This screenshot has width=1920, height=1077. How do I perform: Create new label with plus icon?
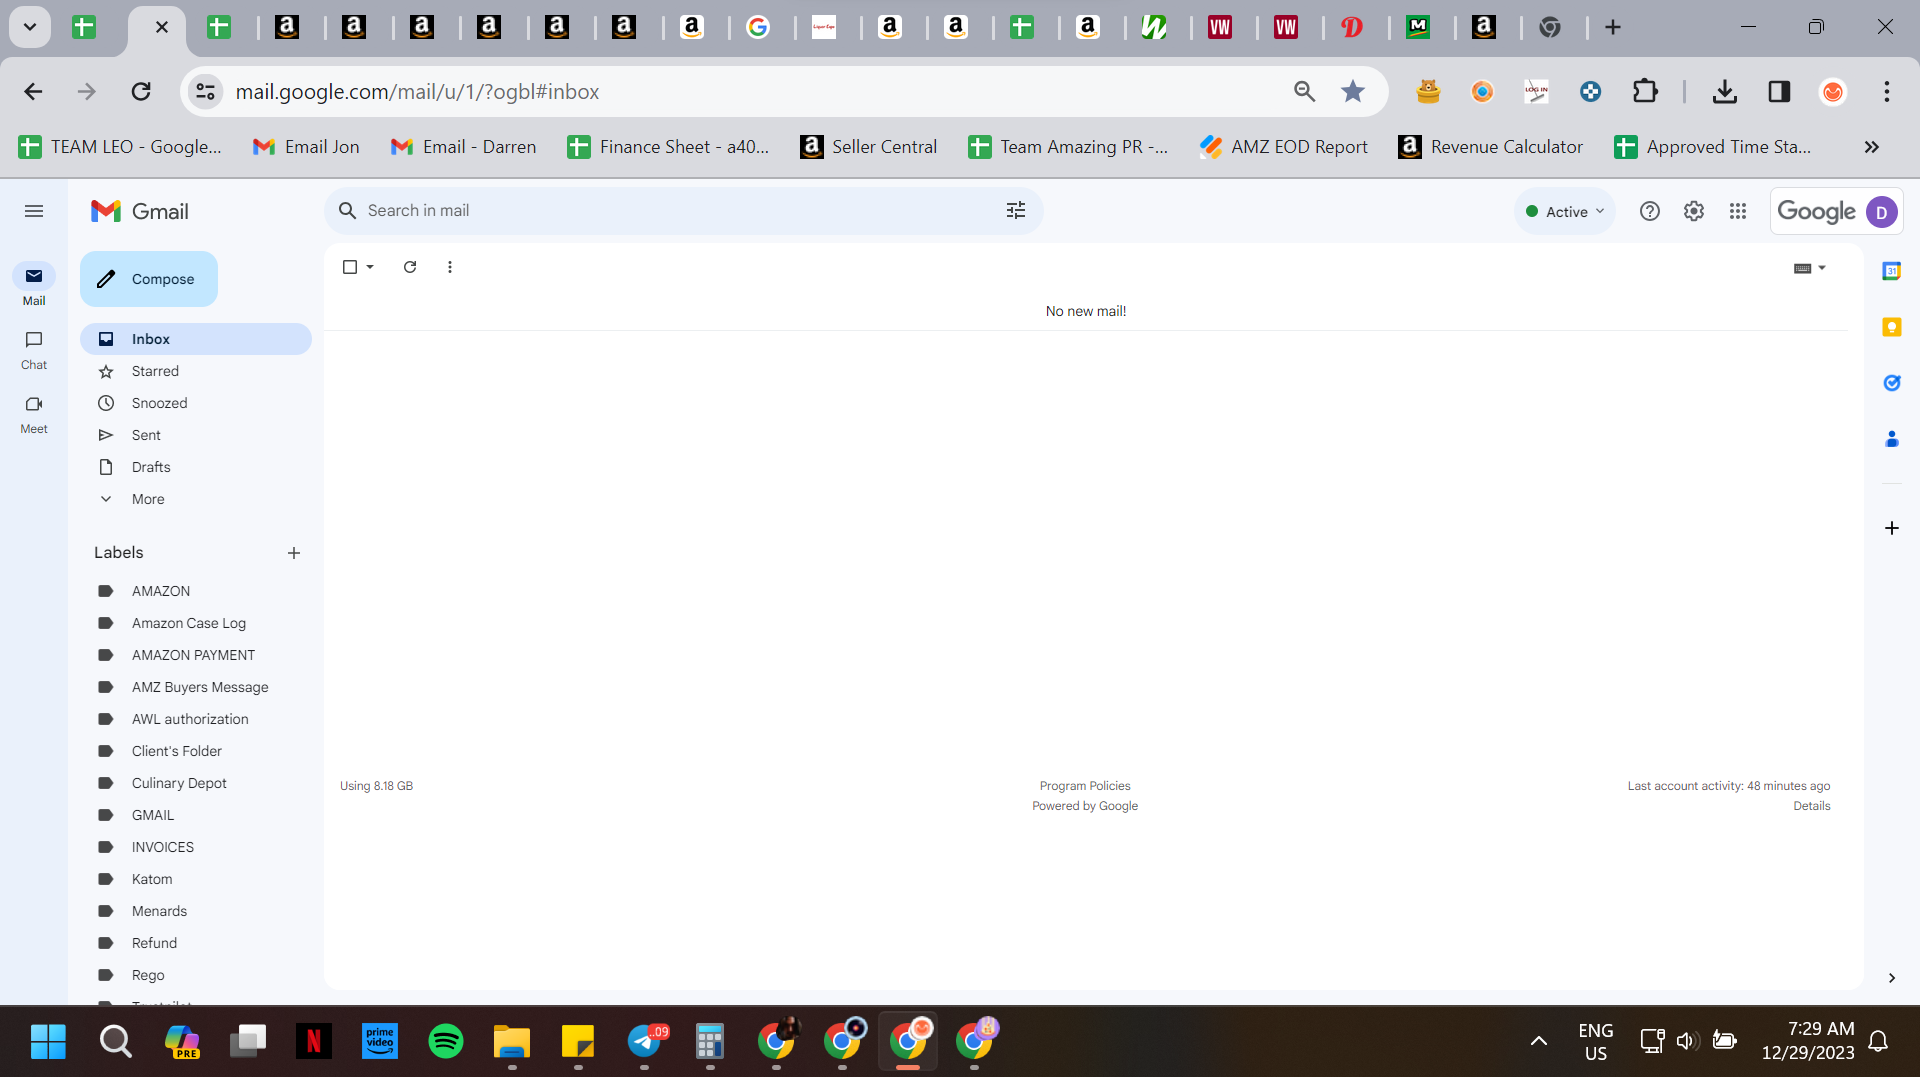294,553
